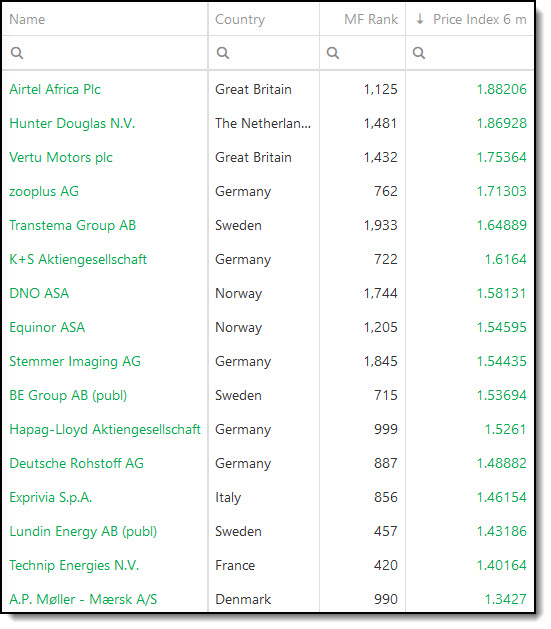Select MF Rank value 1,933

point(381,225)
